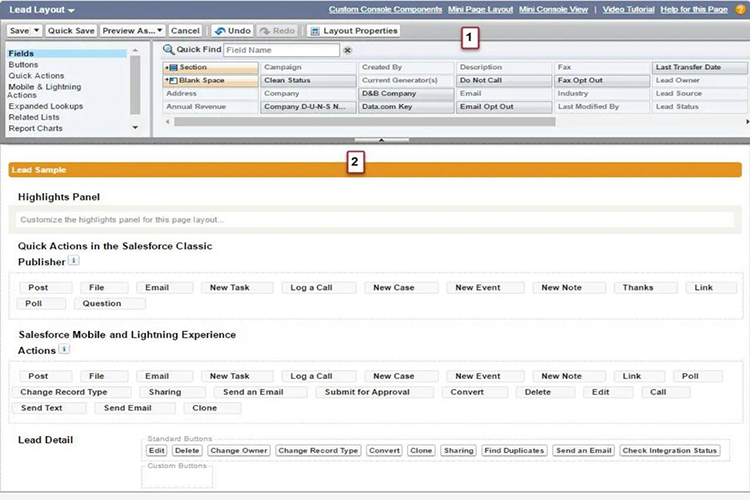This screenshot has height=500, width=750.
Task: Select the Do Not Call field
Action: (504, 80)
